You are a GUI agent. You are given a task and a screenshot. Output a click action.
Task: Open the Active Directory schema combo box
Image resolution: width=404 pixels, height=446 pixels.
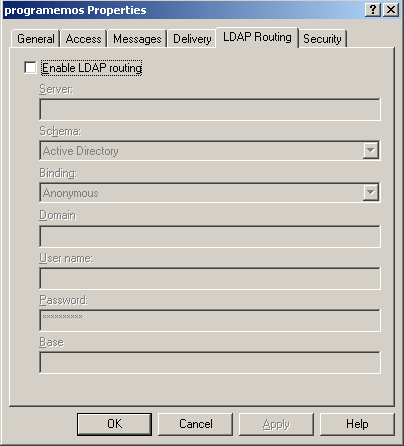point(210,151)
